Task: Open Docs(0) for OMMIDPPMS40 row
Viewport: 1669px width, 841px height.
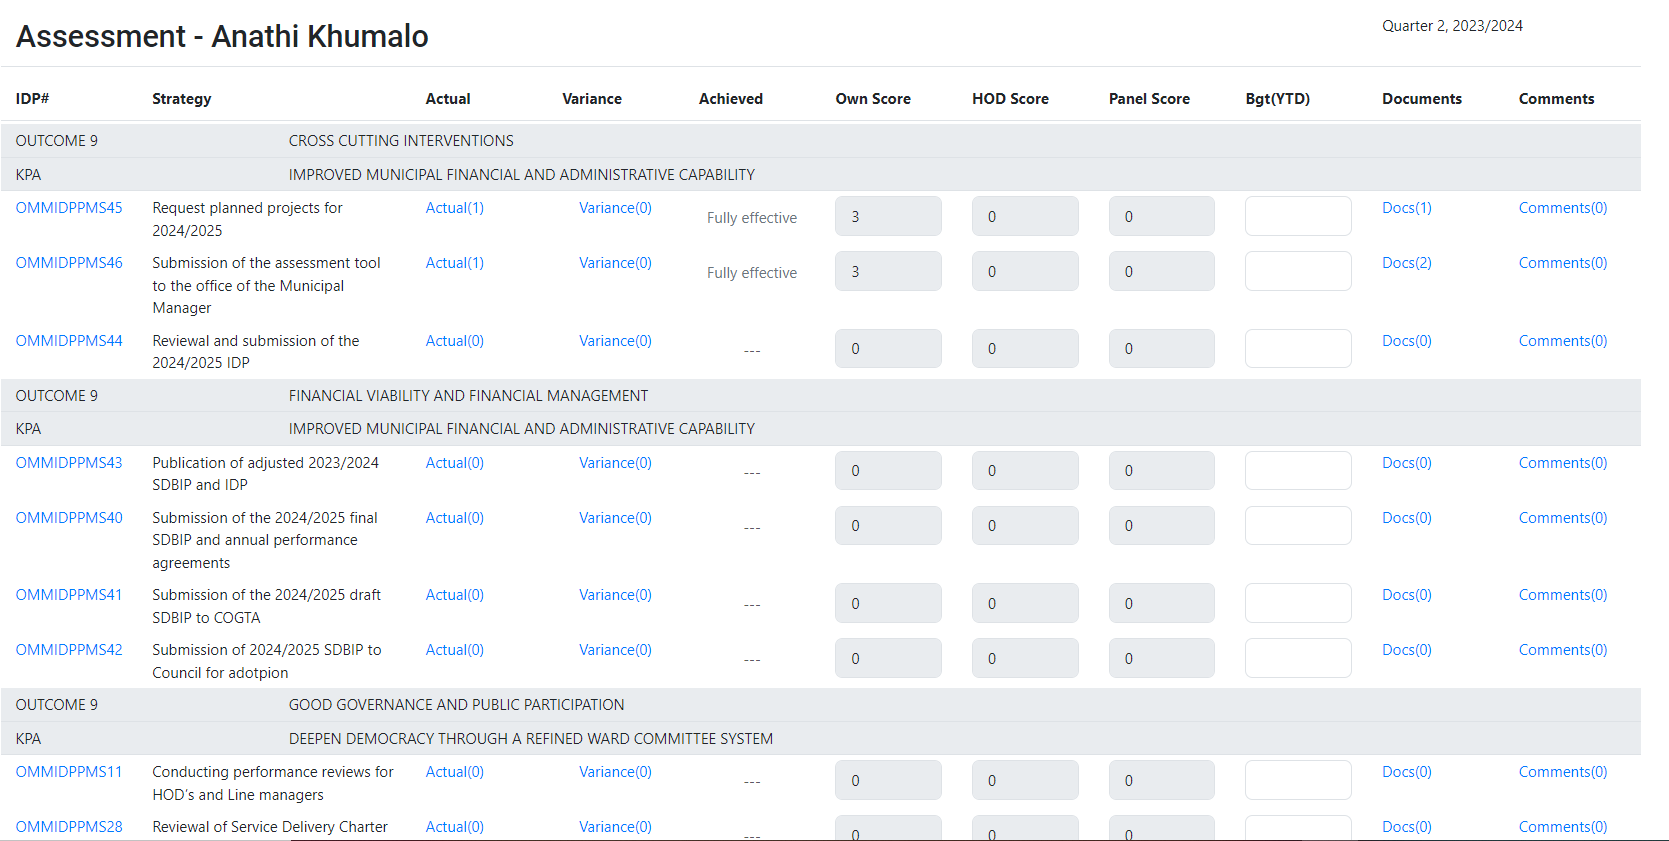Action: tap(1406, 518)
